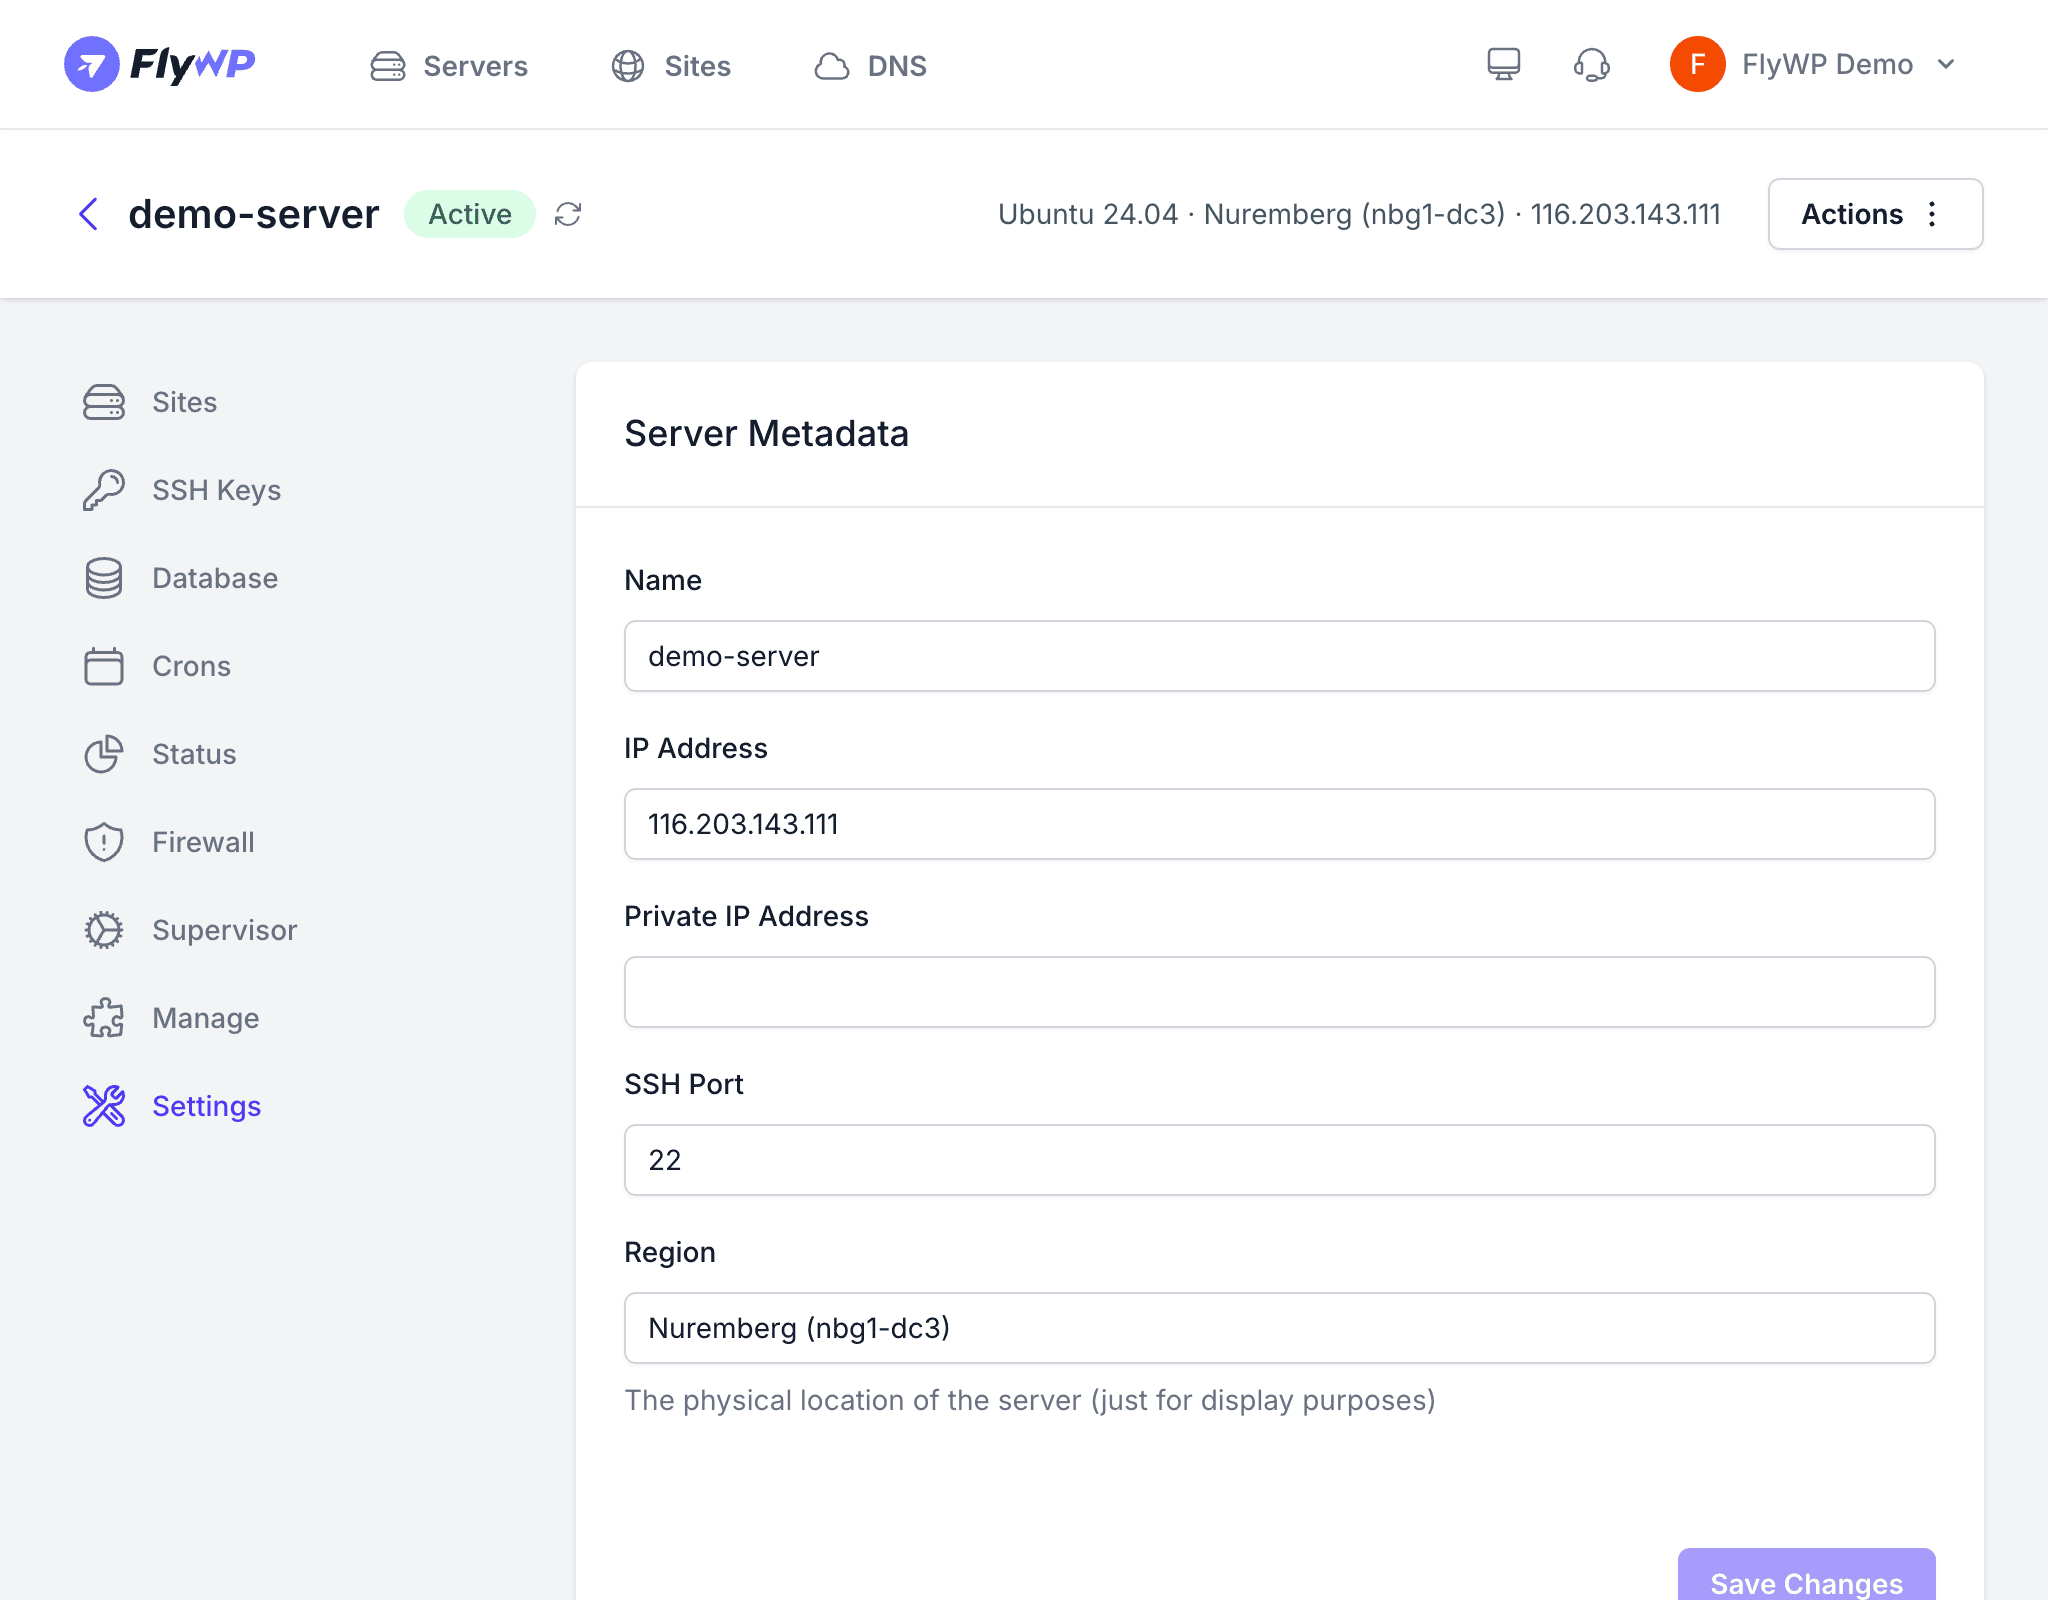Click the SSH Port input field

(1279, 1160)
